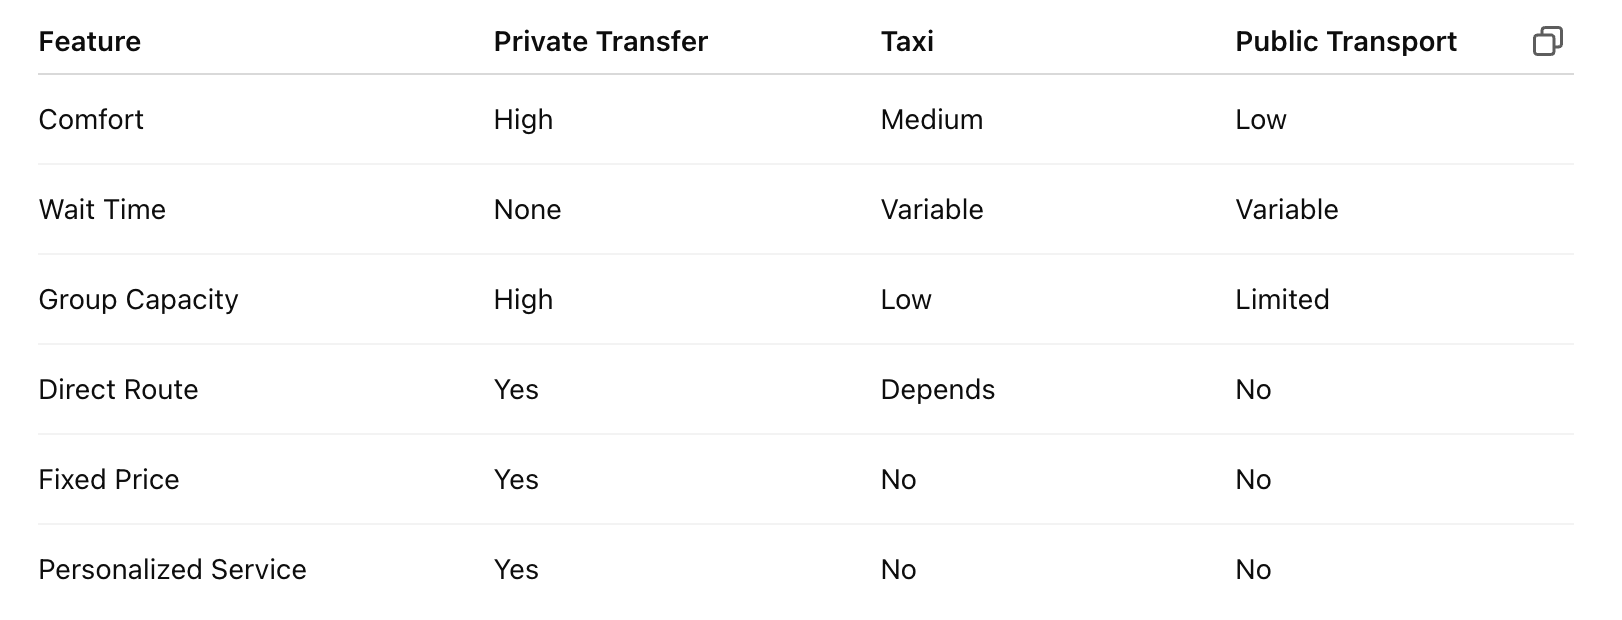The image size is (1622, 620).
Task: Select the Comfort row label
Action: 91,120
